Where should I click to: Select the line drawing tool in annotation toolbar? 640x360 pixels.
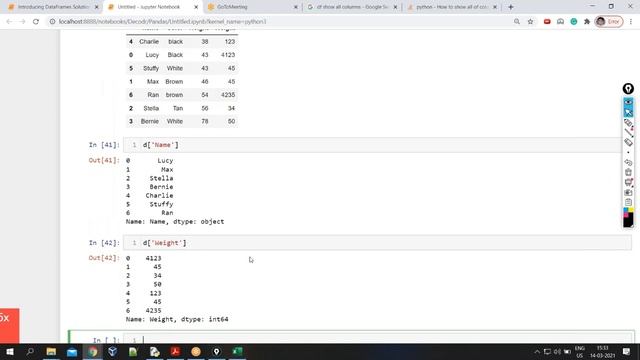click(x=628, y=132)
